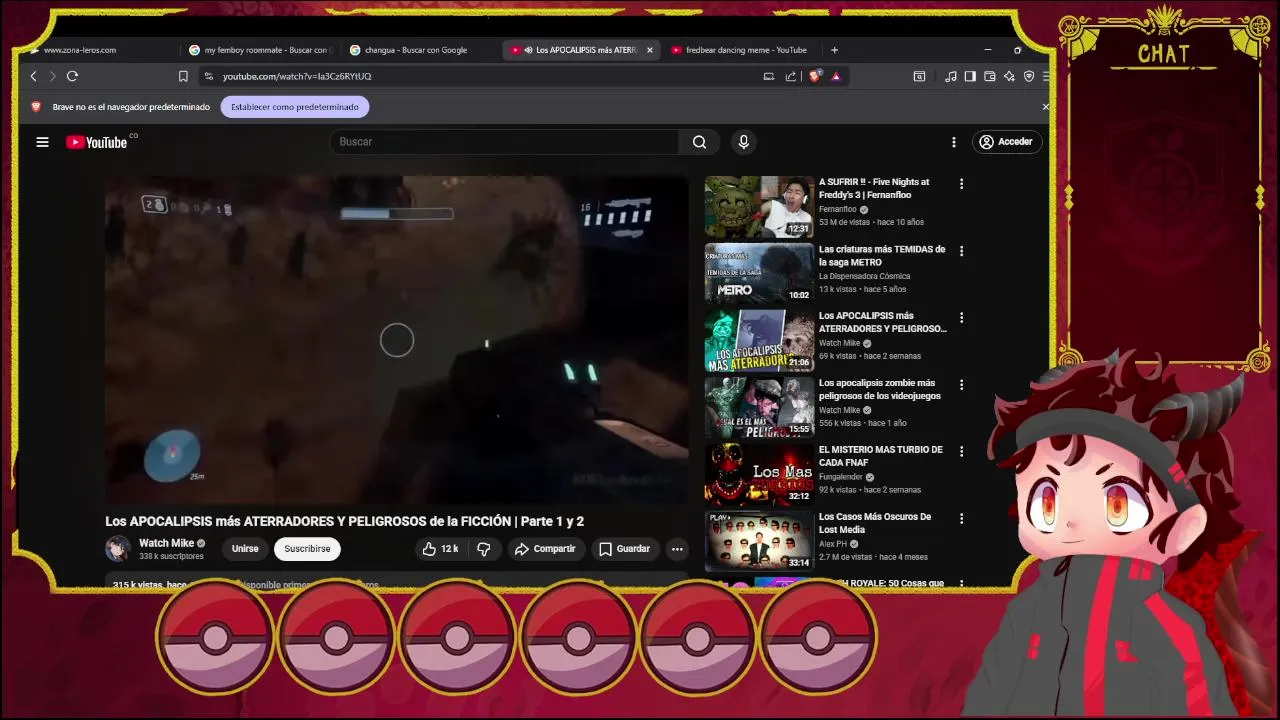Go to the YouTube home logo
Image resolution: width=1280 pixels, height=720 pixels.
click(98, 142)
